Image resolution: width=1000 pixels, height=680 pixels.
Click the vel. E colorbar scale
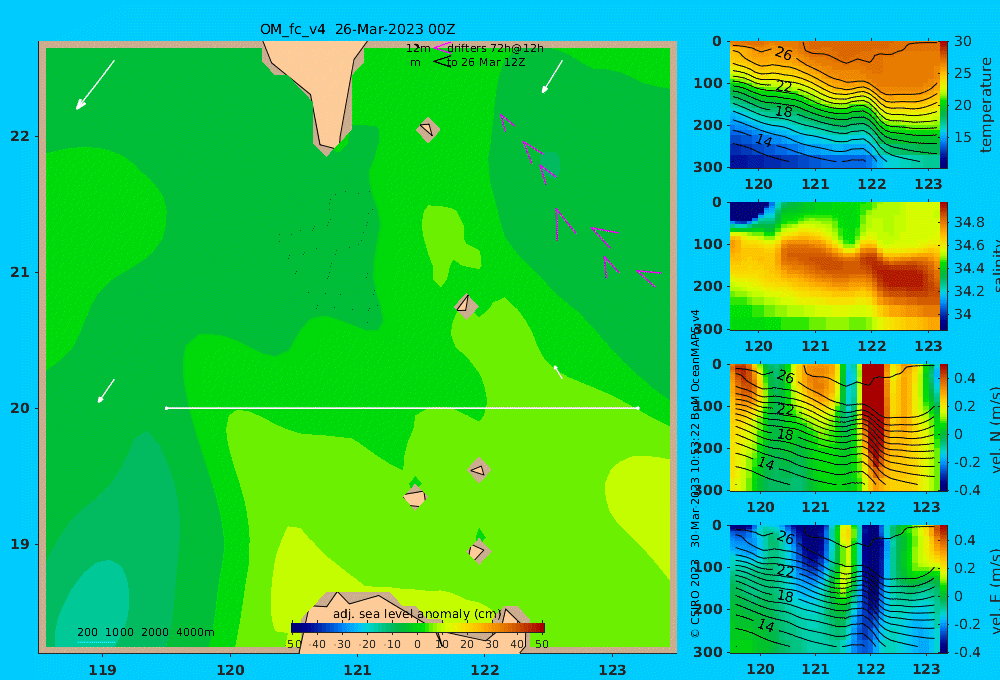pos(943,589)
